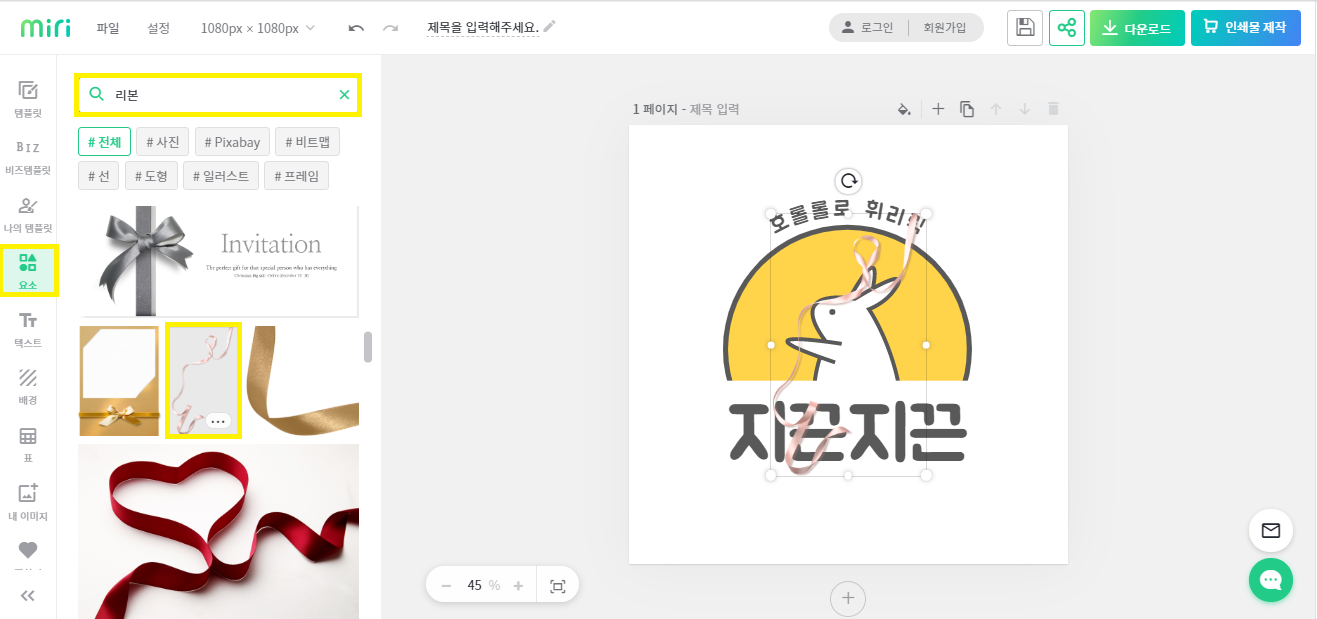Click the 호롤롤로 휘리릭 curved text on canvas

tap(848, 217)
